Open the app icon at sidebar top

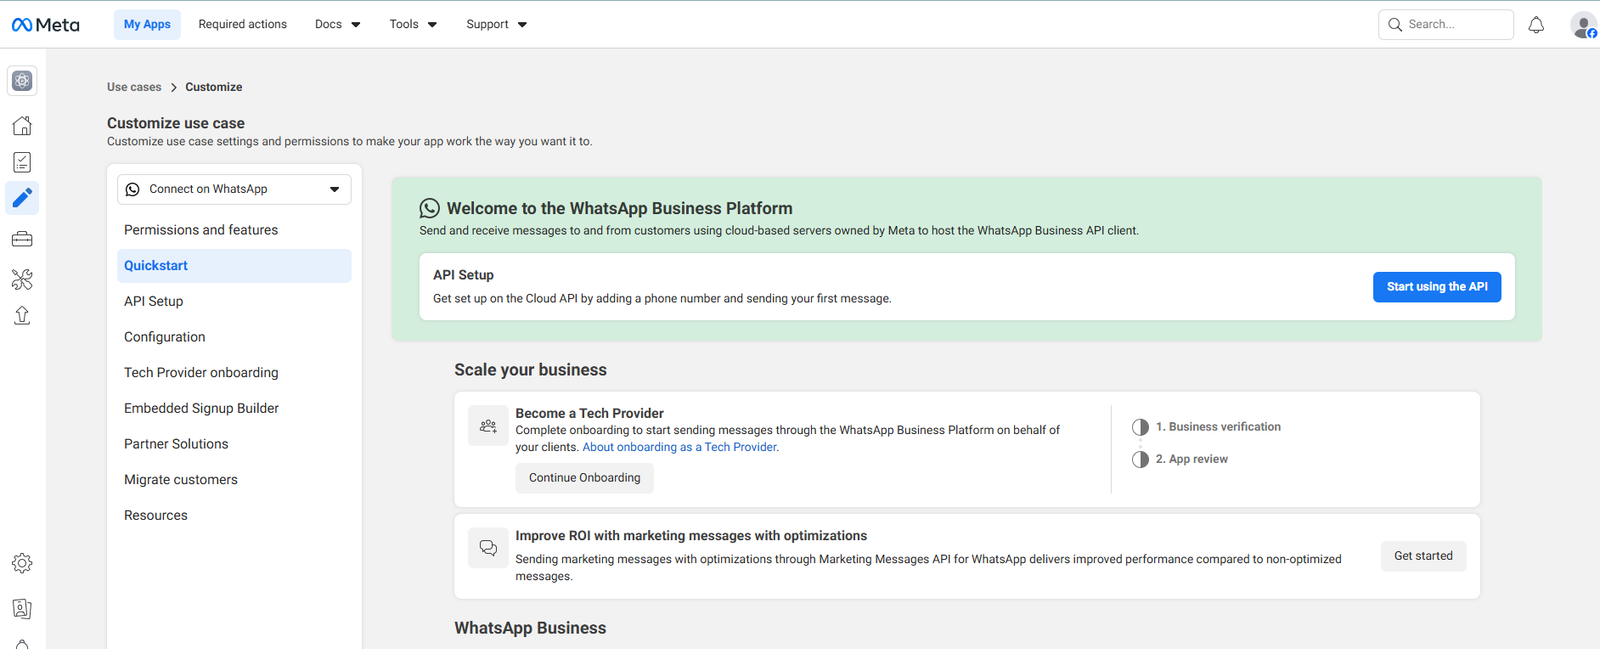pyautogui.click(x=22, y=81)
